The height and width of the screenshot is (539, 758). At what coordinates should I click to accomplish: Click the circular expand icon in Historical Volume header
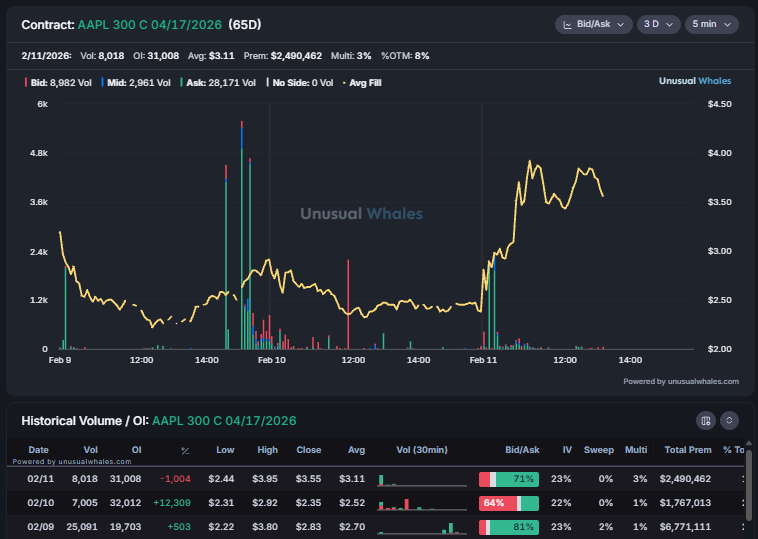tap(729, 421)
